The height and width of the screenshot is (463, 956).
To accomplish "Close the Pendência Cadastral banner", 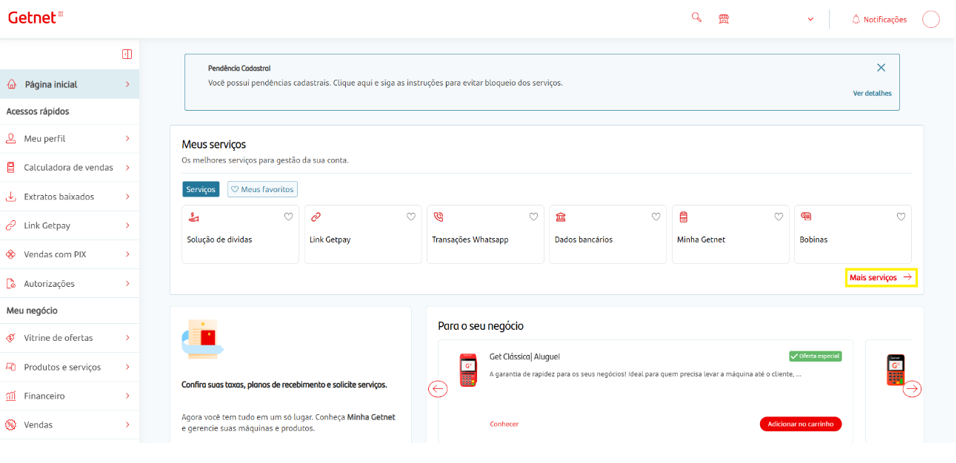I will pos(881,68).
